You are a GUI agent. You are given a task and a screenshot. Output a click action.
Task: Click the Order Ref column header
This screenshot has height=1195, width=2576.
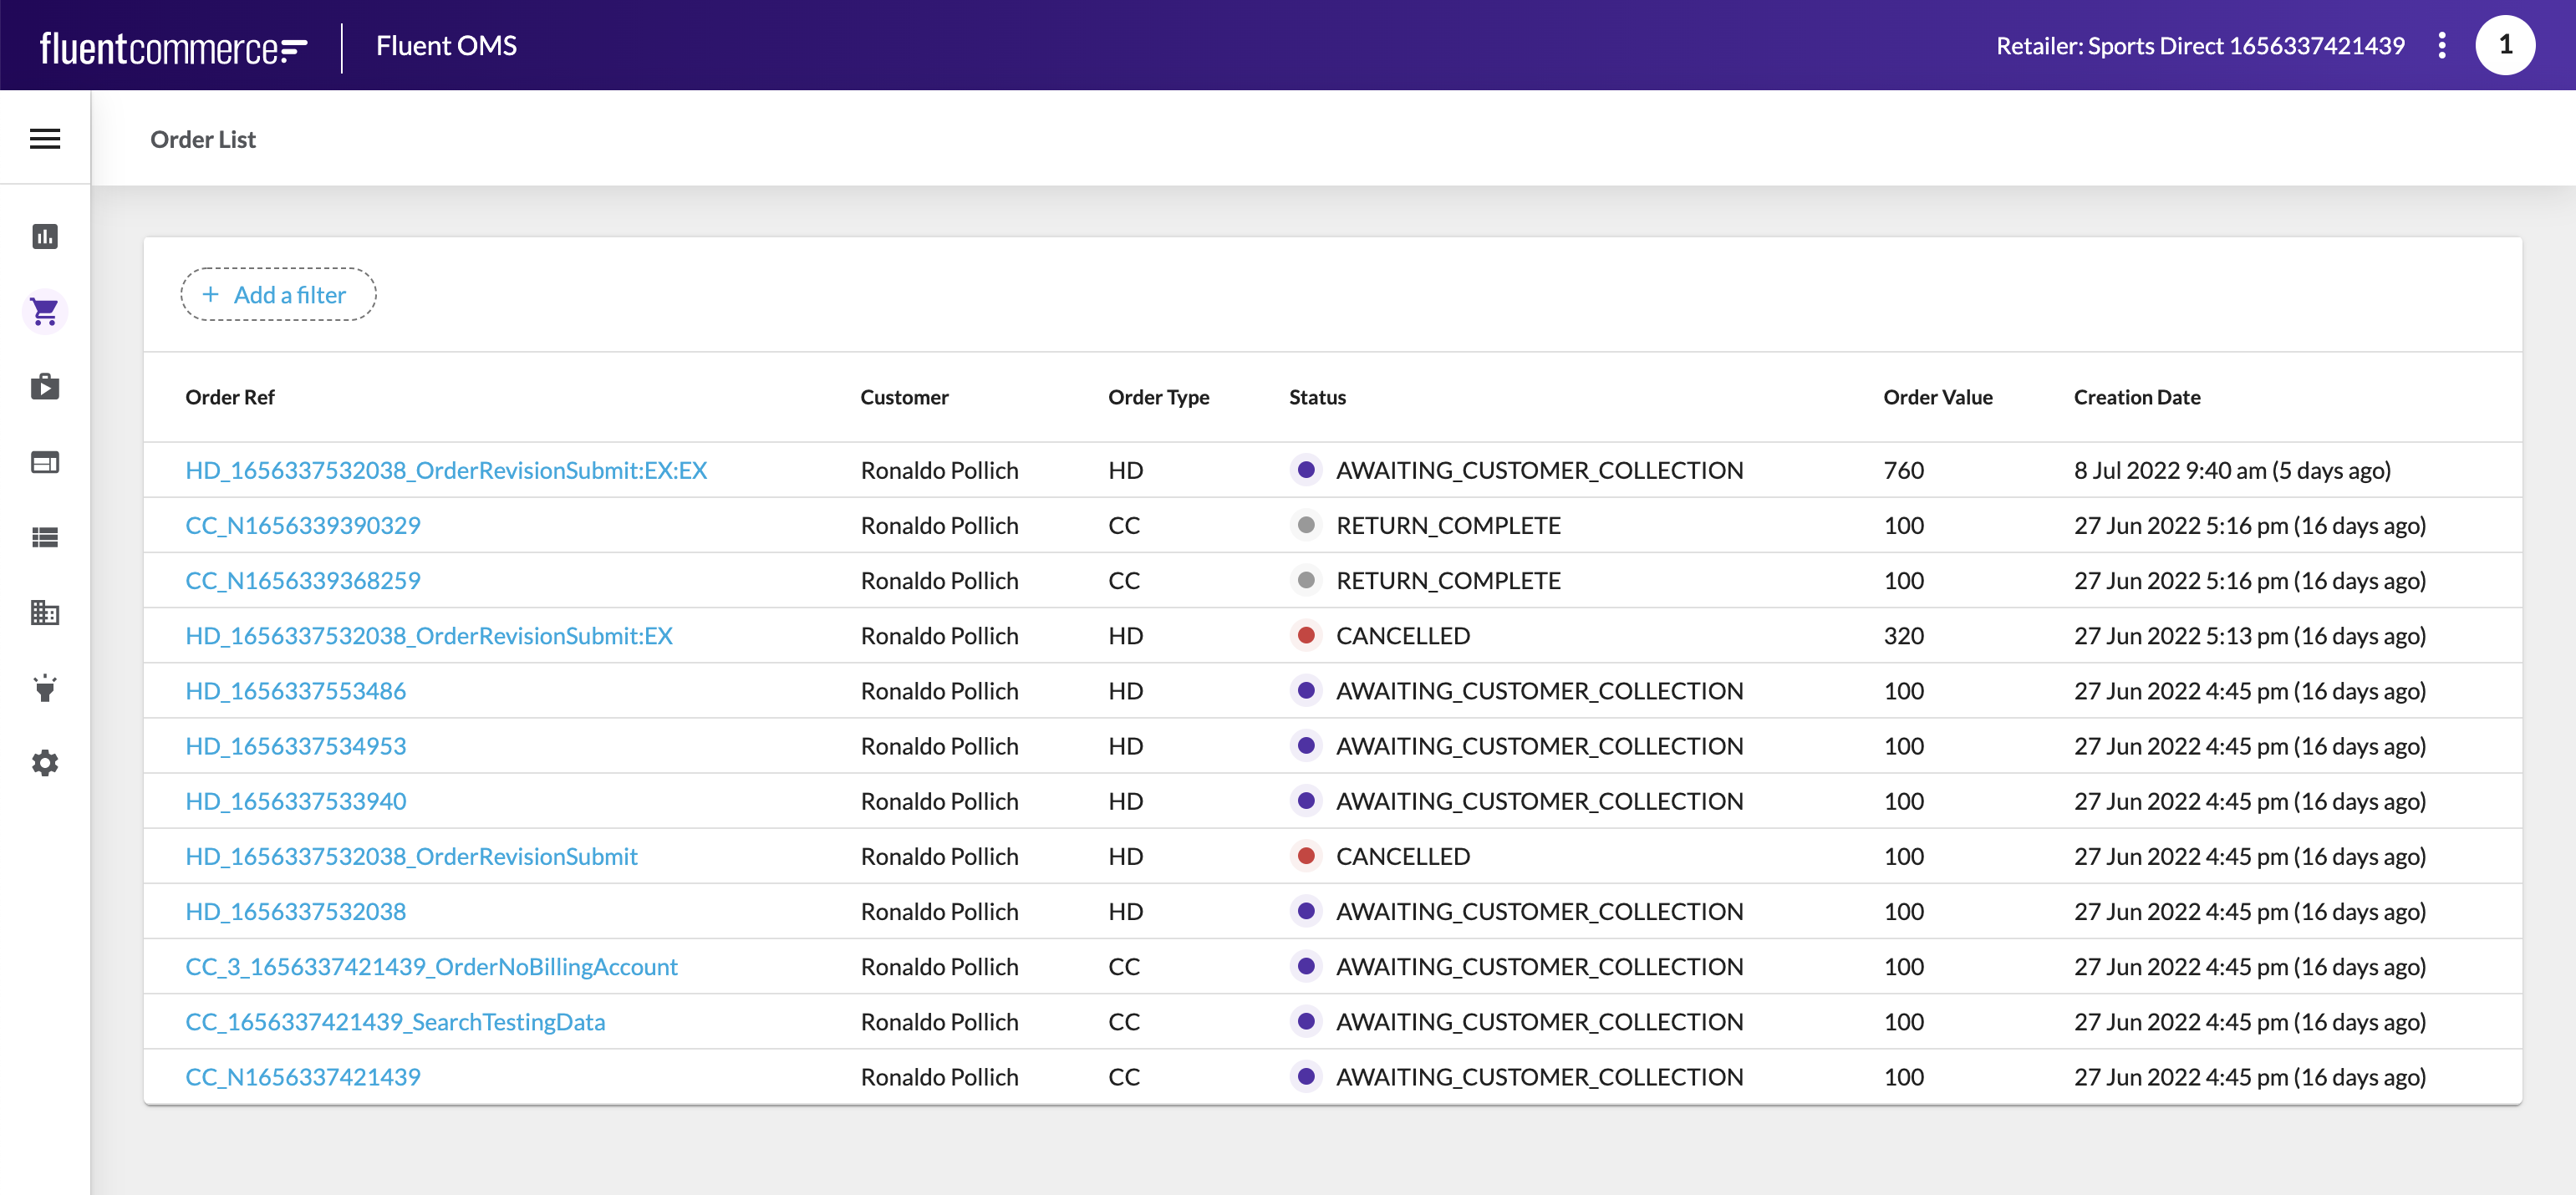click(x=230, y=397)
